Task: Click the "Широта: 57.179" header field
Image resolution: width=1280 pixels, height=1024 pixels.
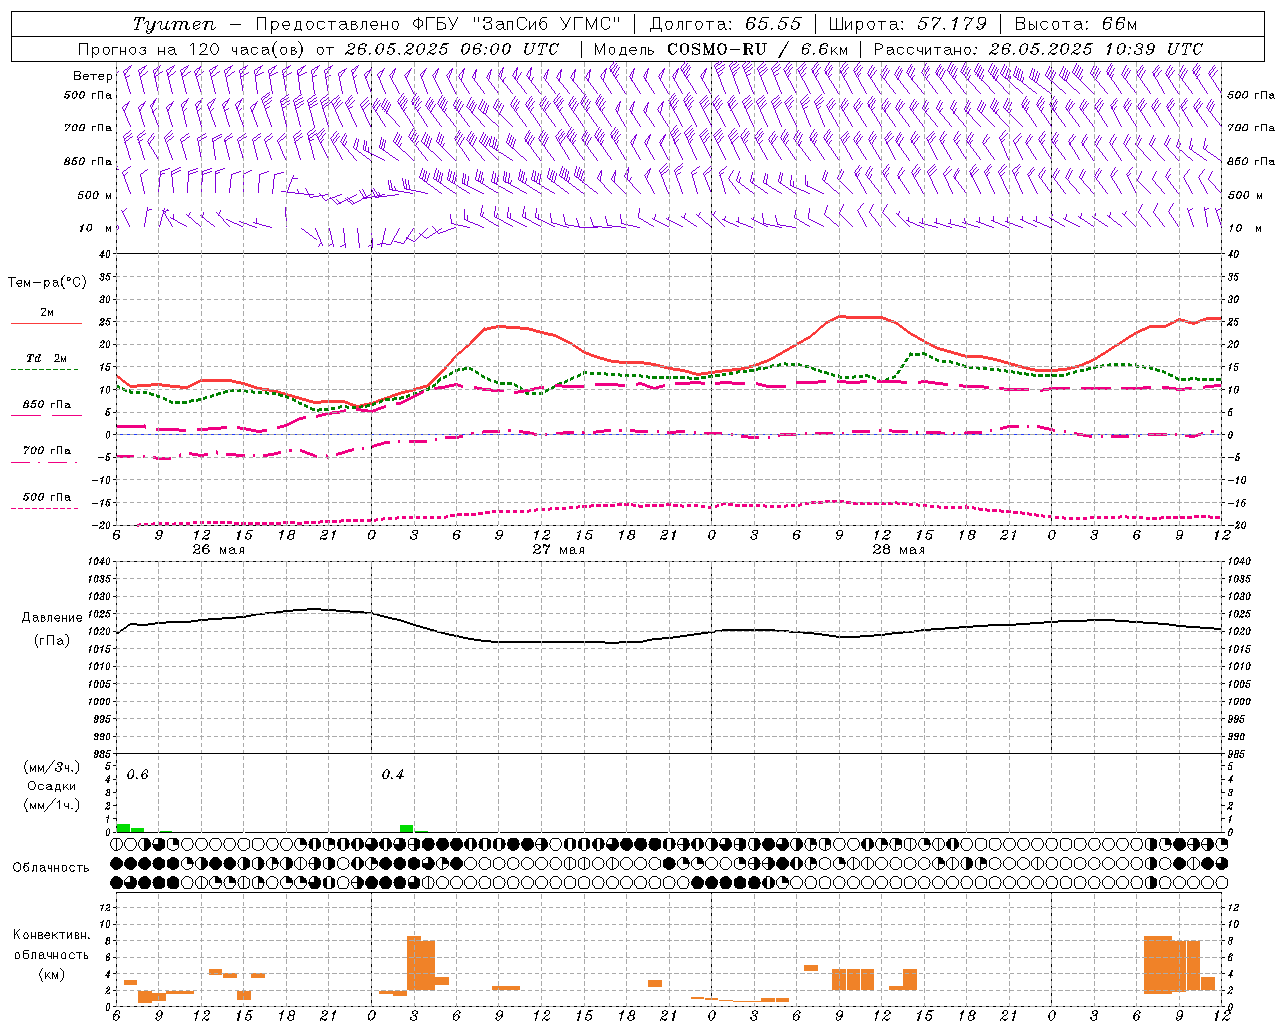Action: [x=908, y=24]
